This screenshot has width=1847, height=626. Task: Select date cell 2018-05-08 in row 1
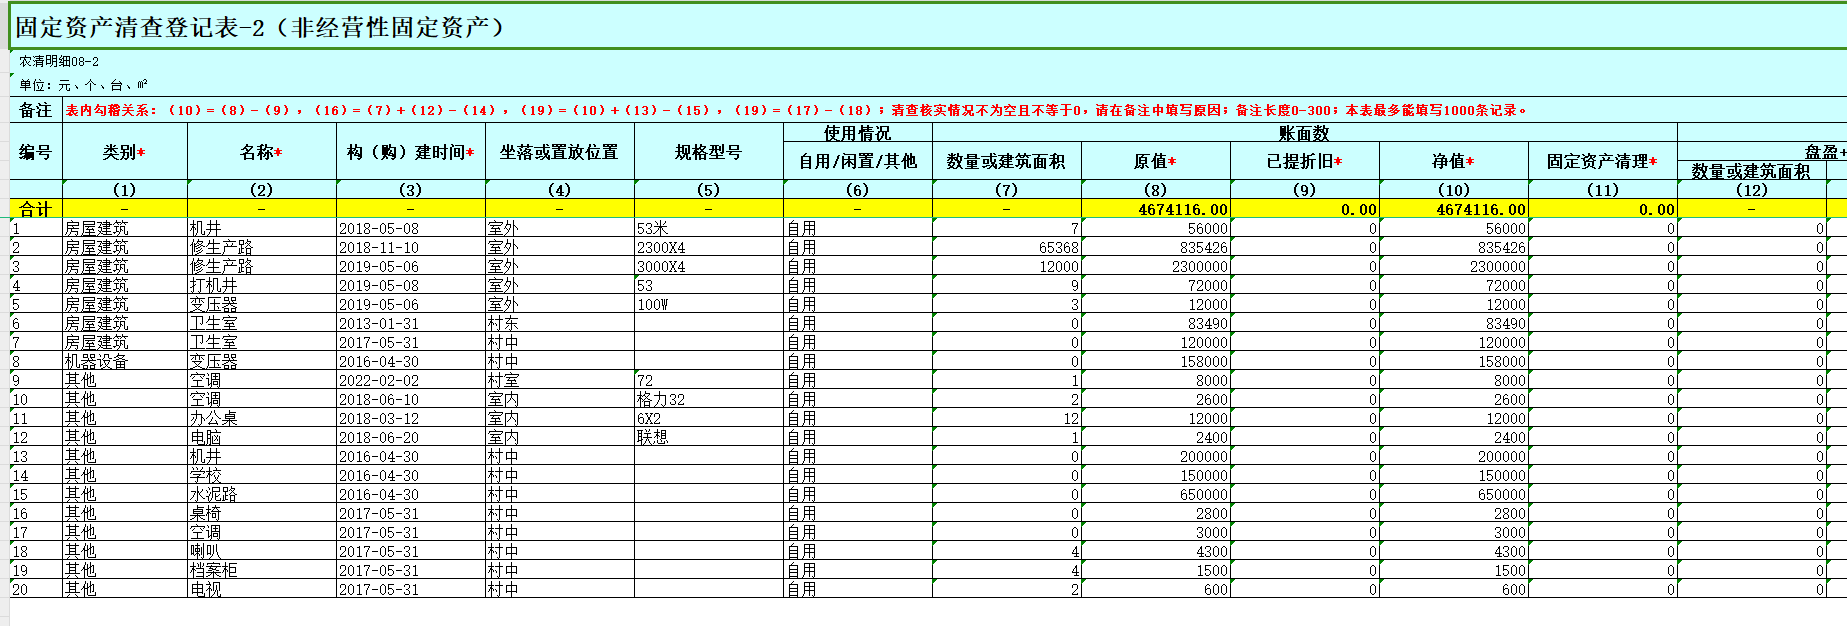pyautogui.click(x=411, y=228)
